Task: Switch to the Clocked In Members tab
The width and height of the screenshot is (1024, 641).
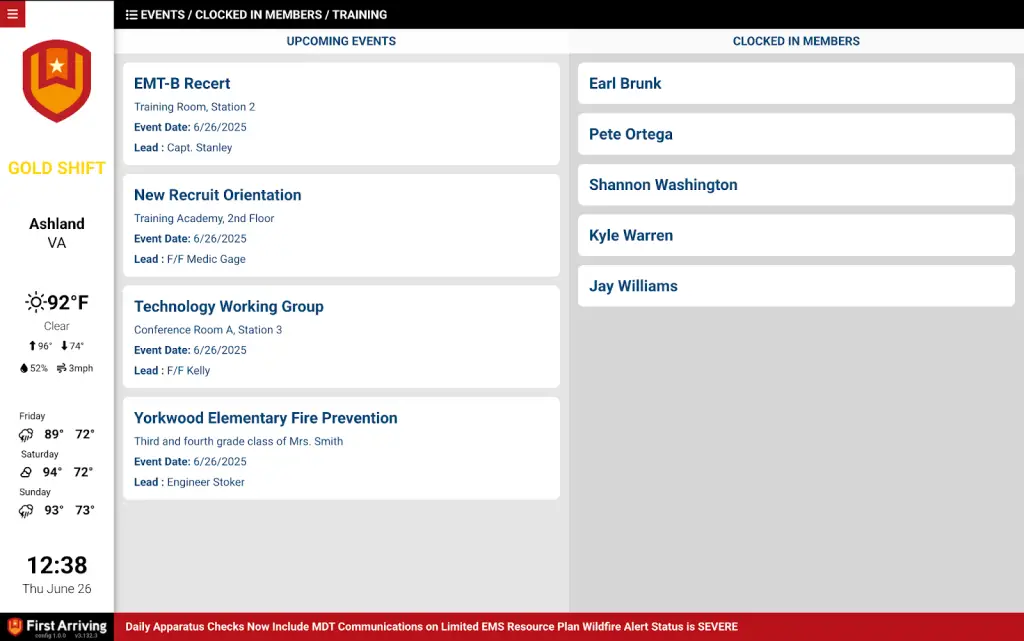Action: [x=796, y=41]
